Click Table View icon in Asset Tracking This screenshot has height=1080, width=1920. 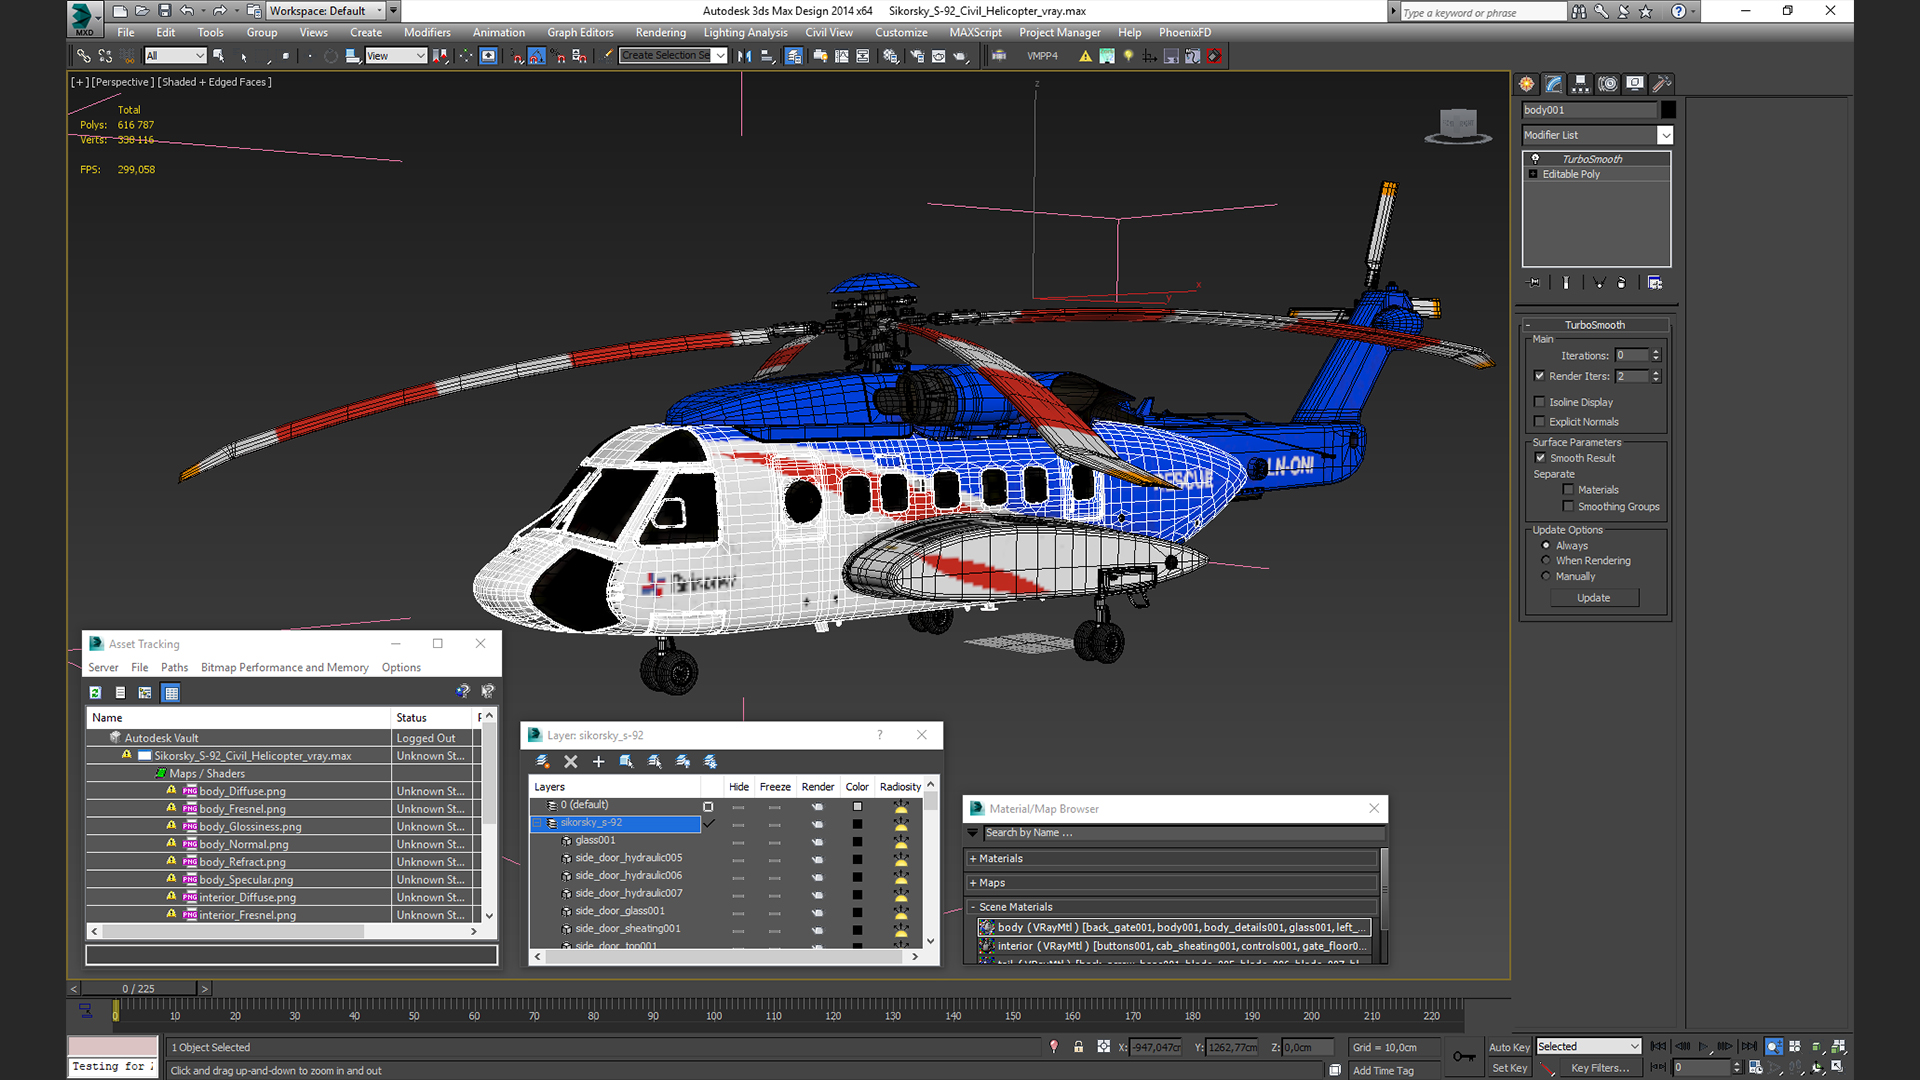point(171,692)
